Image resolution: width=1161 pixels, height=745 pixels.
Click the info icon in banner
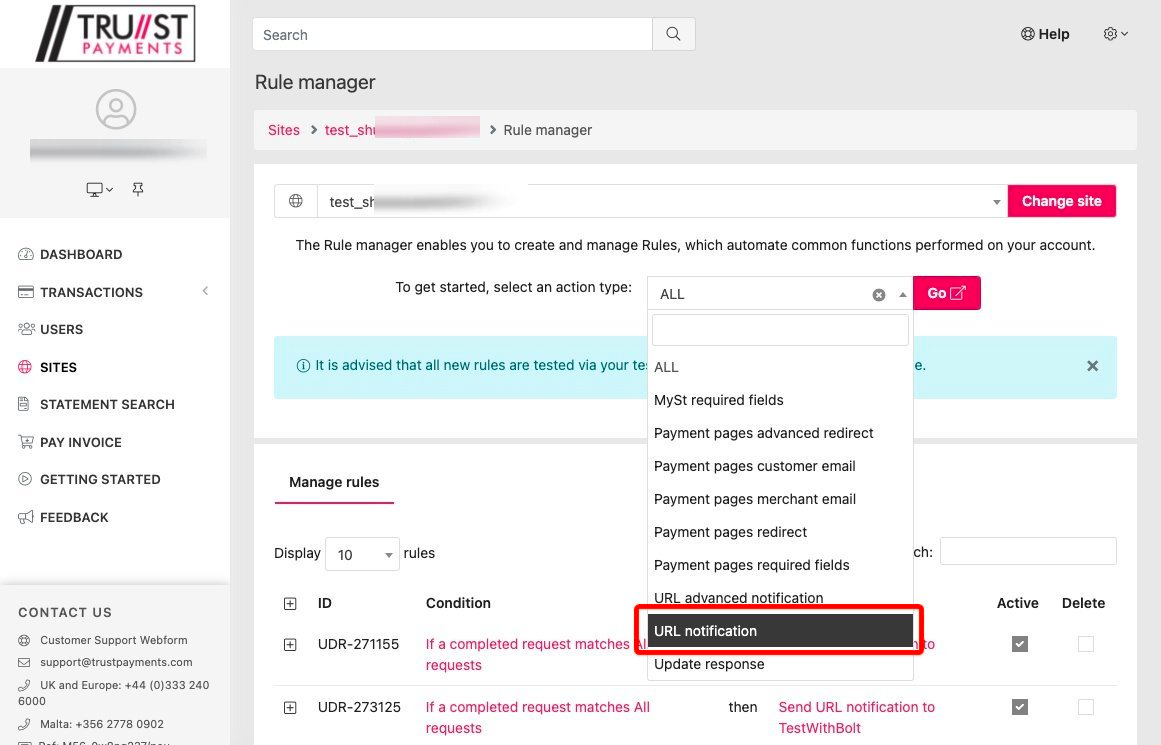tap(303, 366)
